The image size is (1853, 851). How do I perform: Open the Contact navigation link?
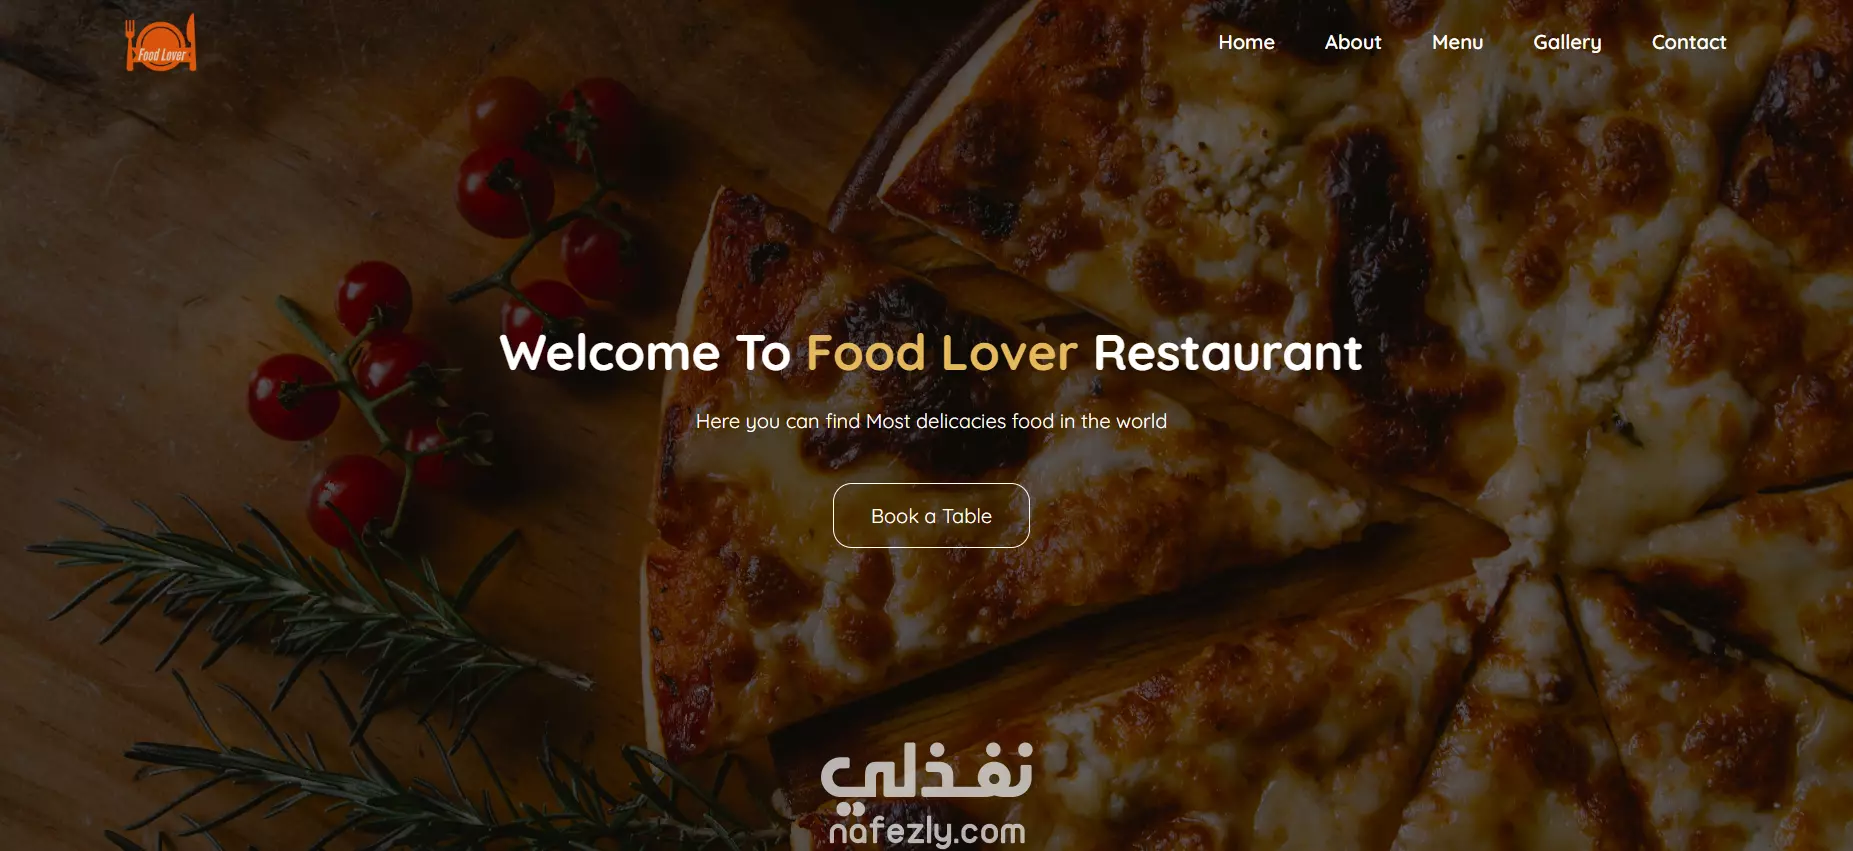click(1689, 42)
